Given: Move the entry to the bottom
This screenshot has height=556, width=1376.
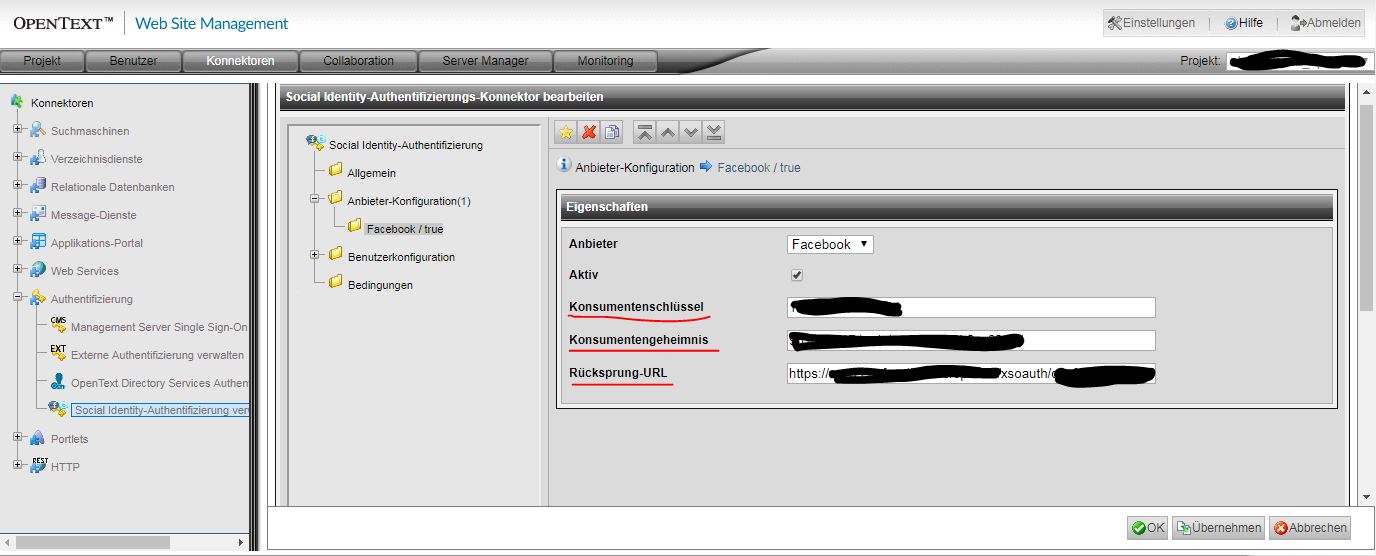Looking at the screenshot, I should click(714, 132).
